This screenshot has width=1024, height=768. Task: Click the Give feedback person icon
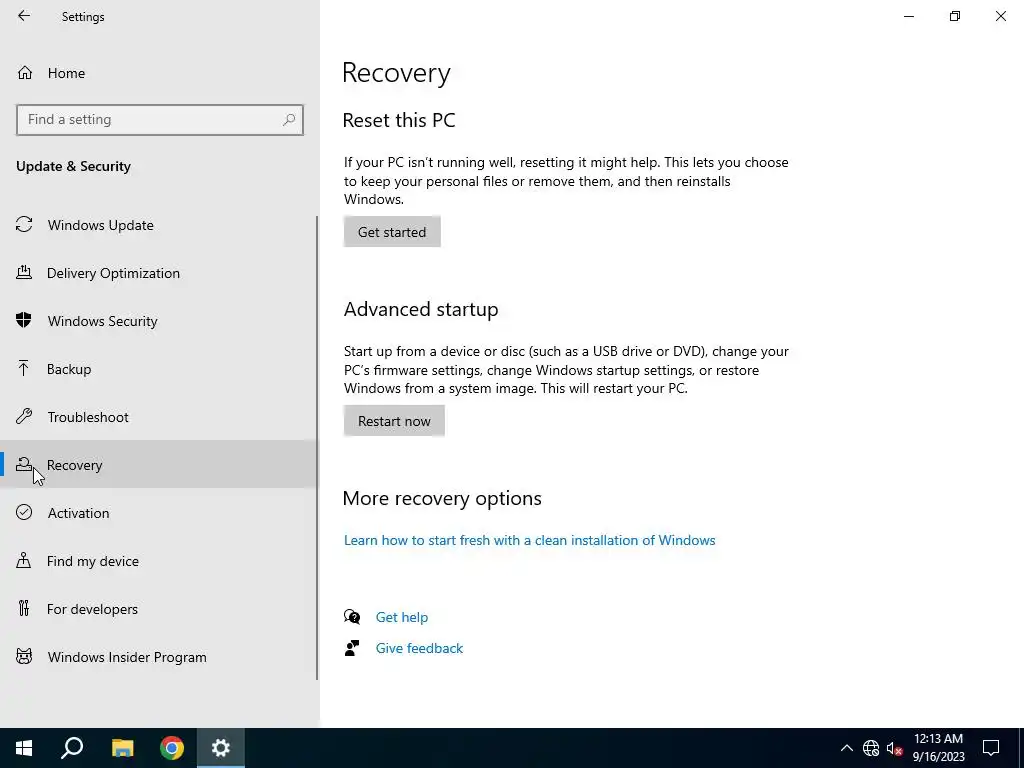(x=352, y=648)
